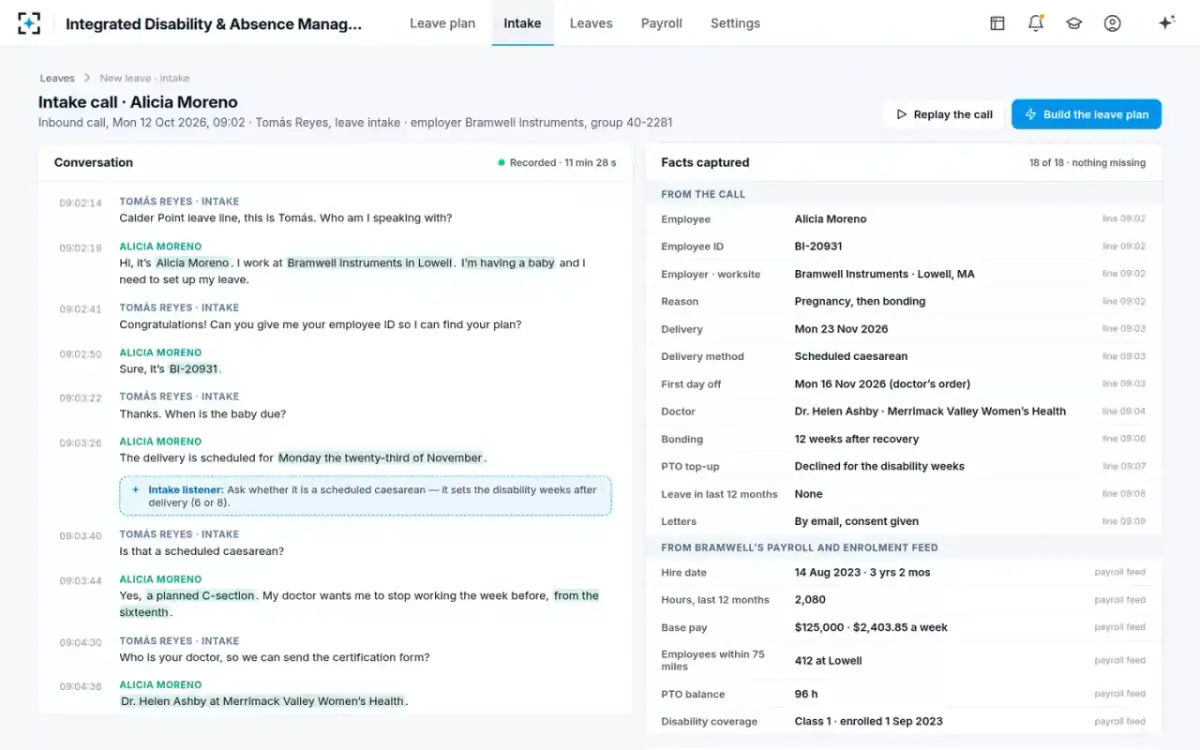Select the '12 weeks after recovery' bonding value
Screen dimensions: 1200x750
click(856, 439)
